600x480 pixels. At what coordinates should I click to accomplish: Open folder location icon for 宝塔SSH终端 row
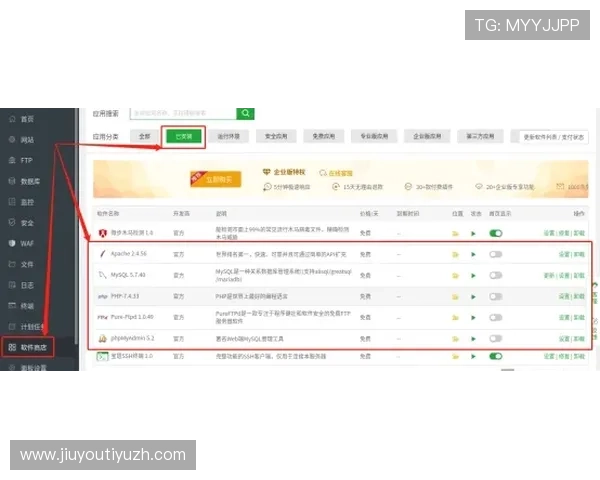tap(455, 357)
